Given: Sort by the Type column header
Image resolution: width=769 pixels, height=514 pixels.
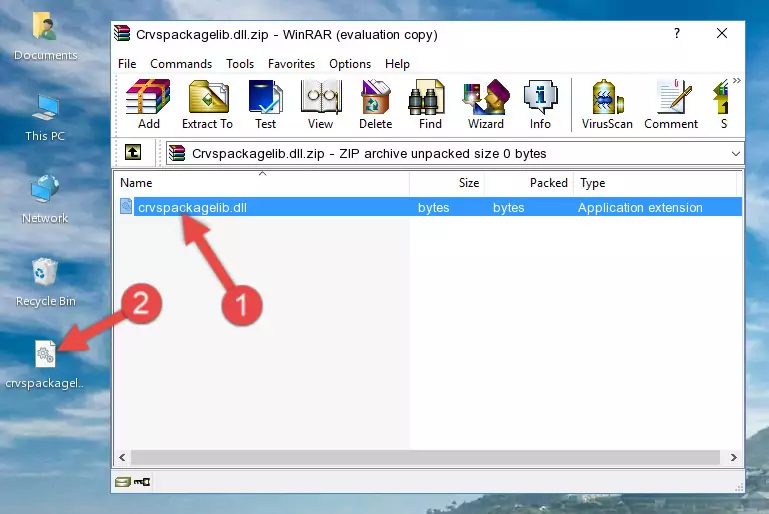Looking at the screenshot, I should coord(655,183).
